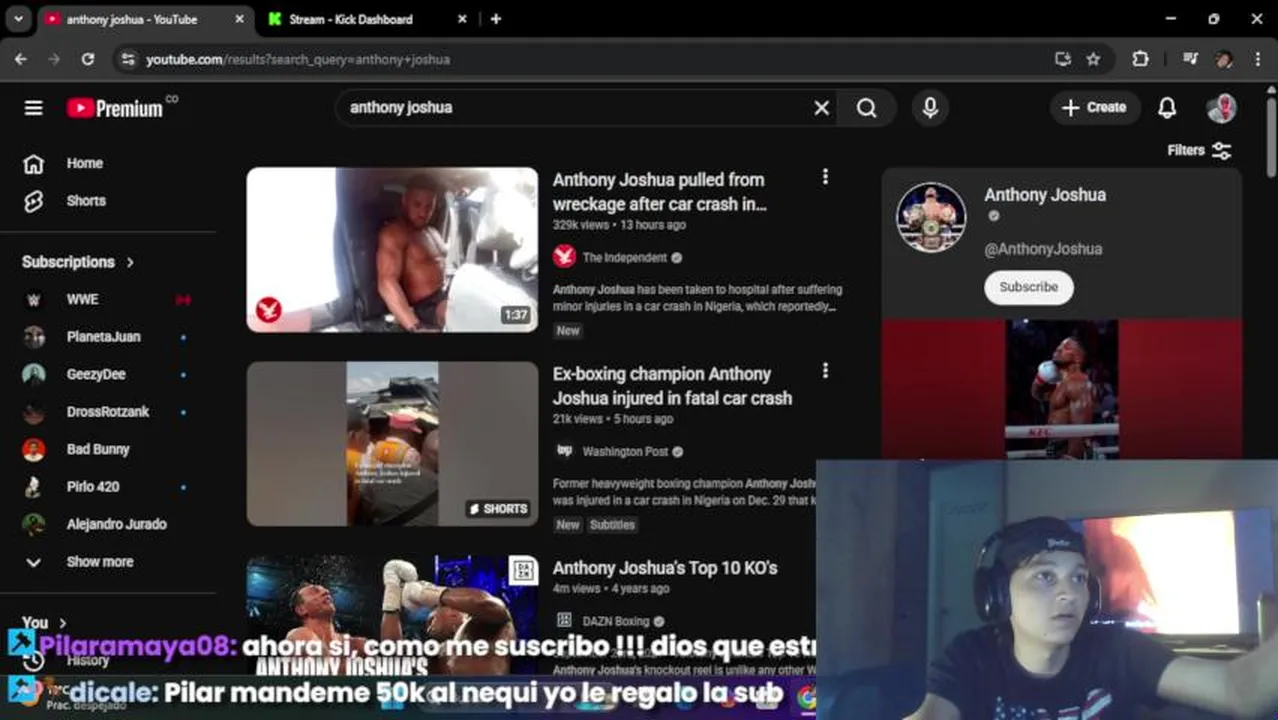The width and height of the screenshot is (1278, 720).
Task: Subscribe to Anthony Joshua channel
Action: pyautogui.click(x=1028, y=287)
